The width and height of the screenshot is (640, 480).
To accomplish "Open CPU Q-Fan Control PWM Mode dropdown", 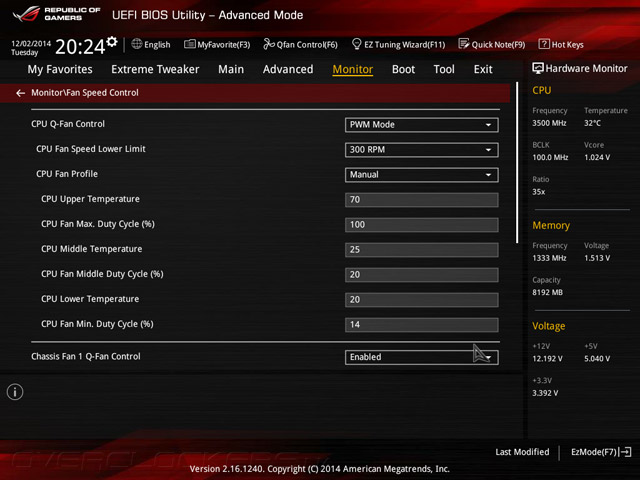I will (x=422, y=125).
